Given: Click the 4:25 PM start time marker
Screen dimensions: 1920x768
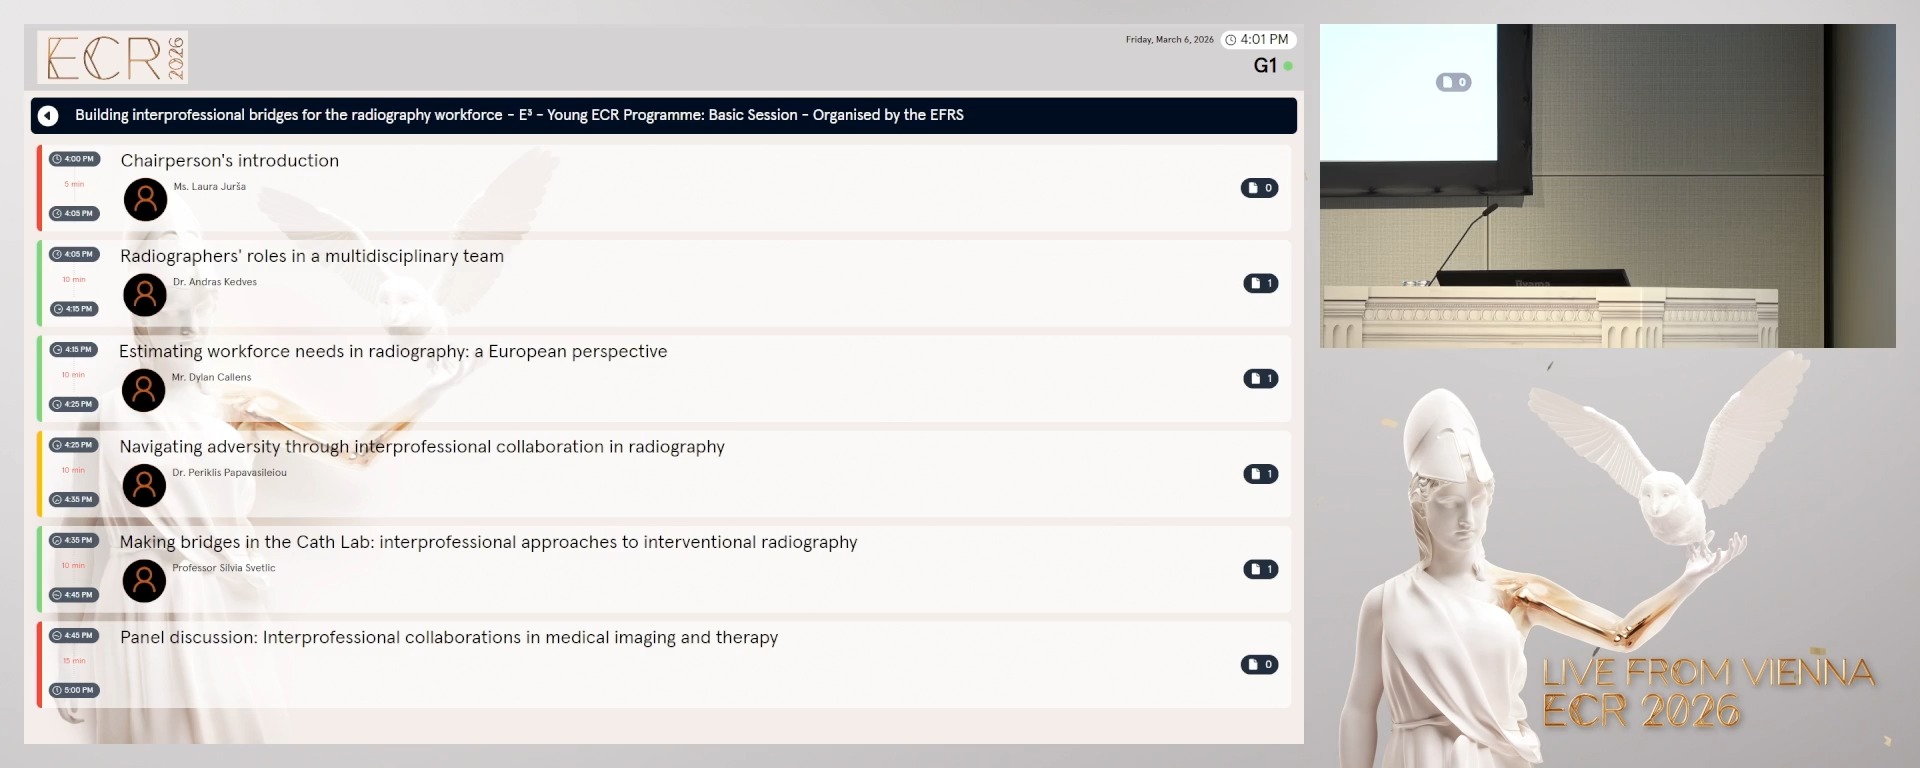Looking at the screenshot, I should (74, 445).
